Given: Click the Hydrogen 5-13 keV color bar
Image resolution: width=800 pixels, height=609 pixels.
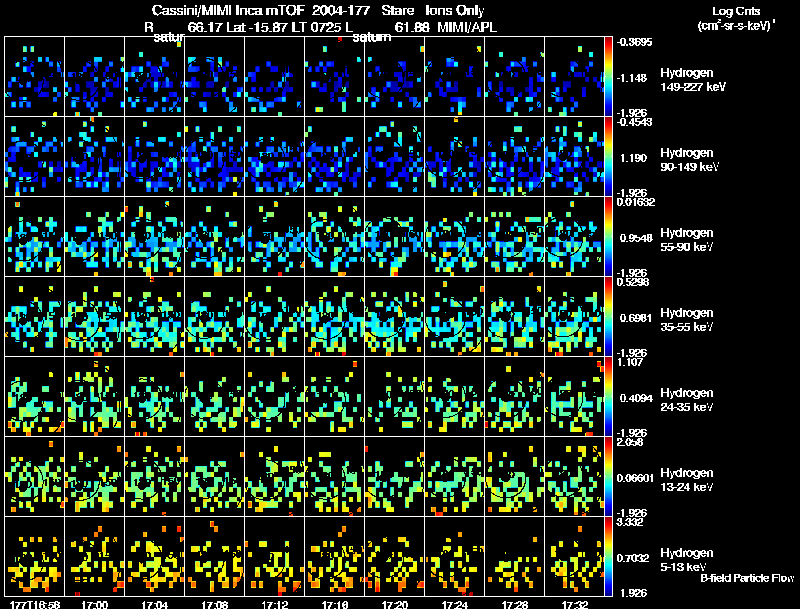Looking at the screenshot, I should [608, 556].
